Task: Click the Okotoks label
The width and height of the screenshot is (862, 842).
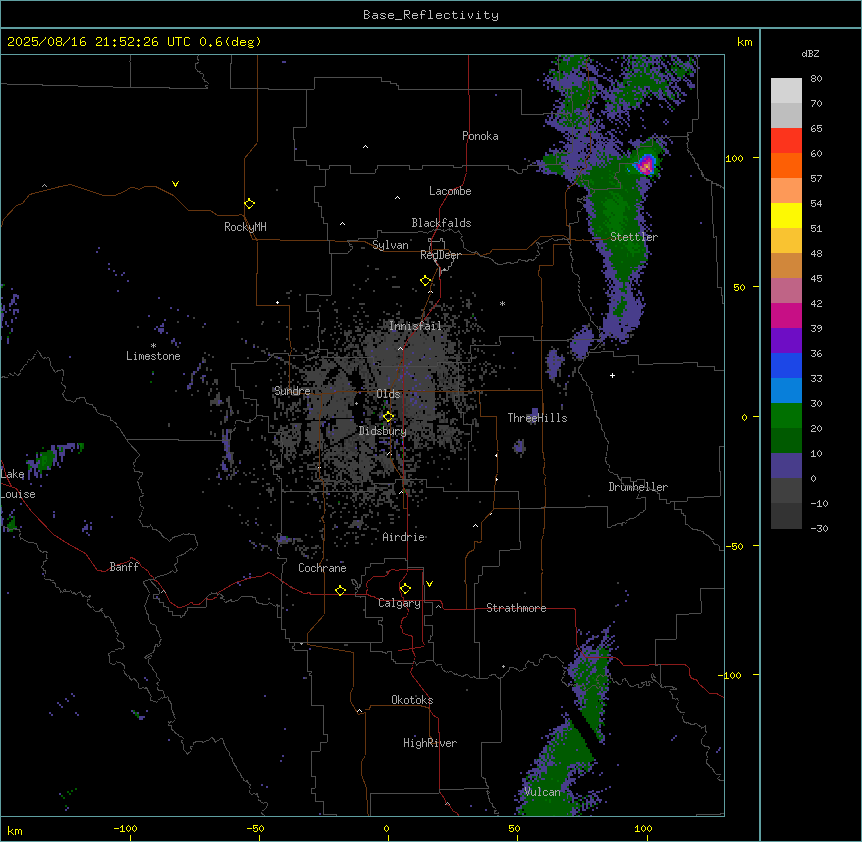Action: [412, 700]
